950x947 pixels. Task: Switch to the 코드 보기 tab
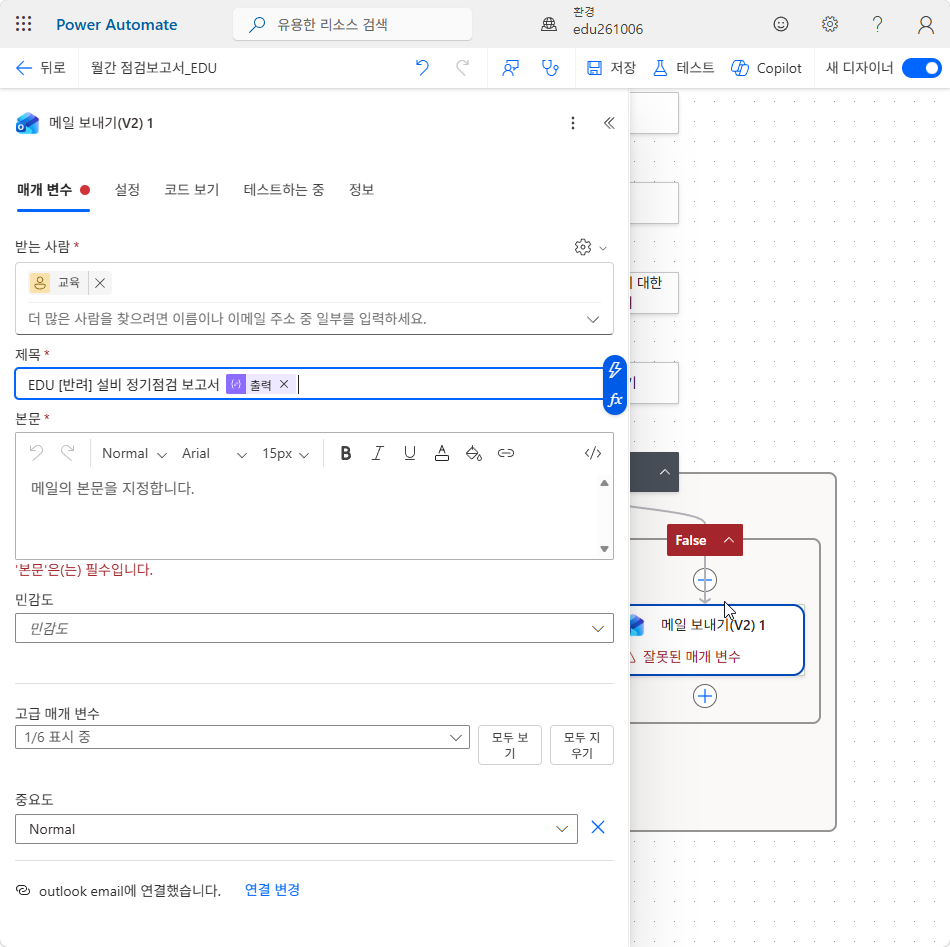click(191, 190)
